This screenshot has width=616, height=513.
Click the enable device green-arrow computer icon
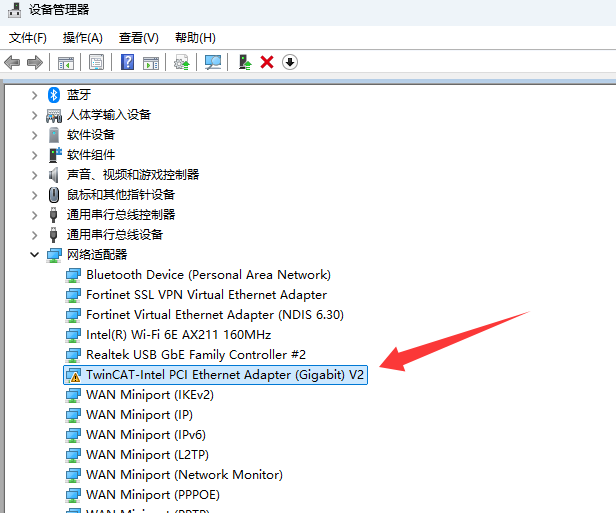pos(244,62)
